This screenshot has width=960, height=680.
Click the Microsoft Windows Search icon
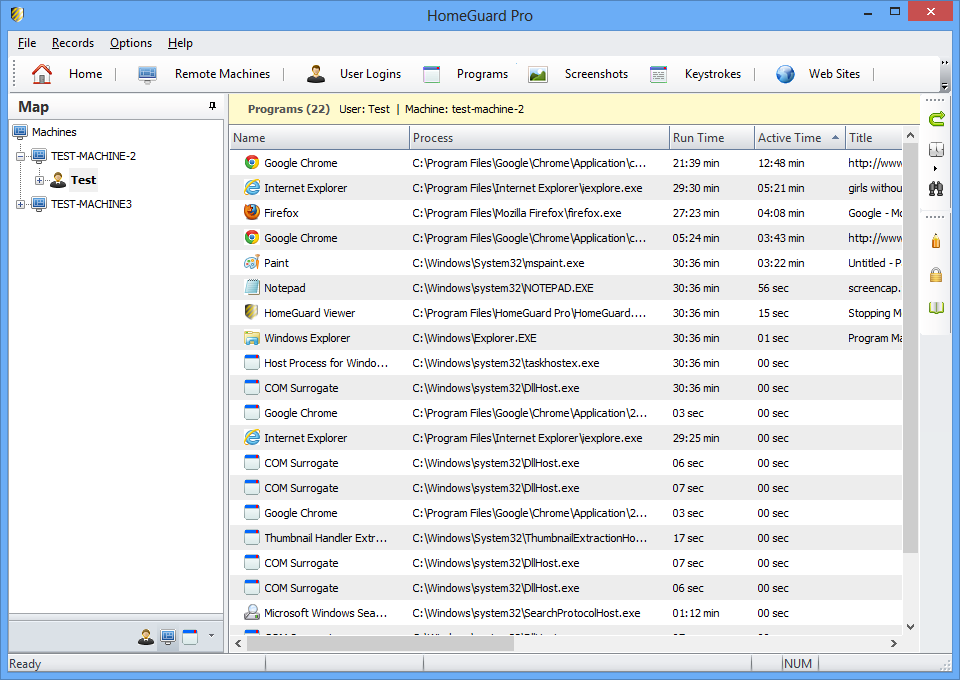(x=251, y=612)
